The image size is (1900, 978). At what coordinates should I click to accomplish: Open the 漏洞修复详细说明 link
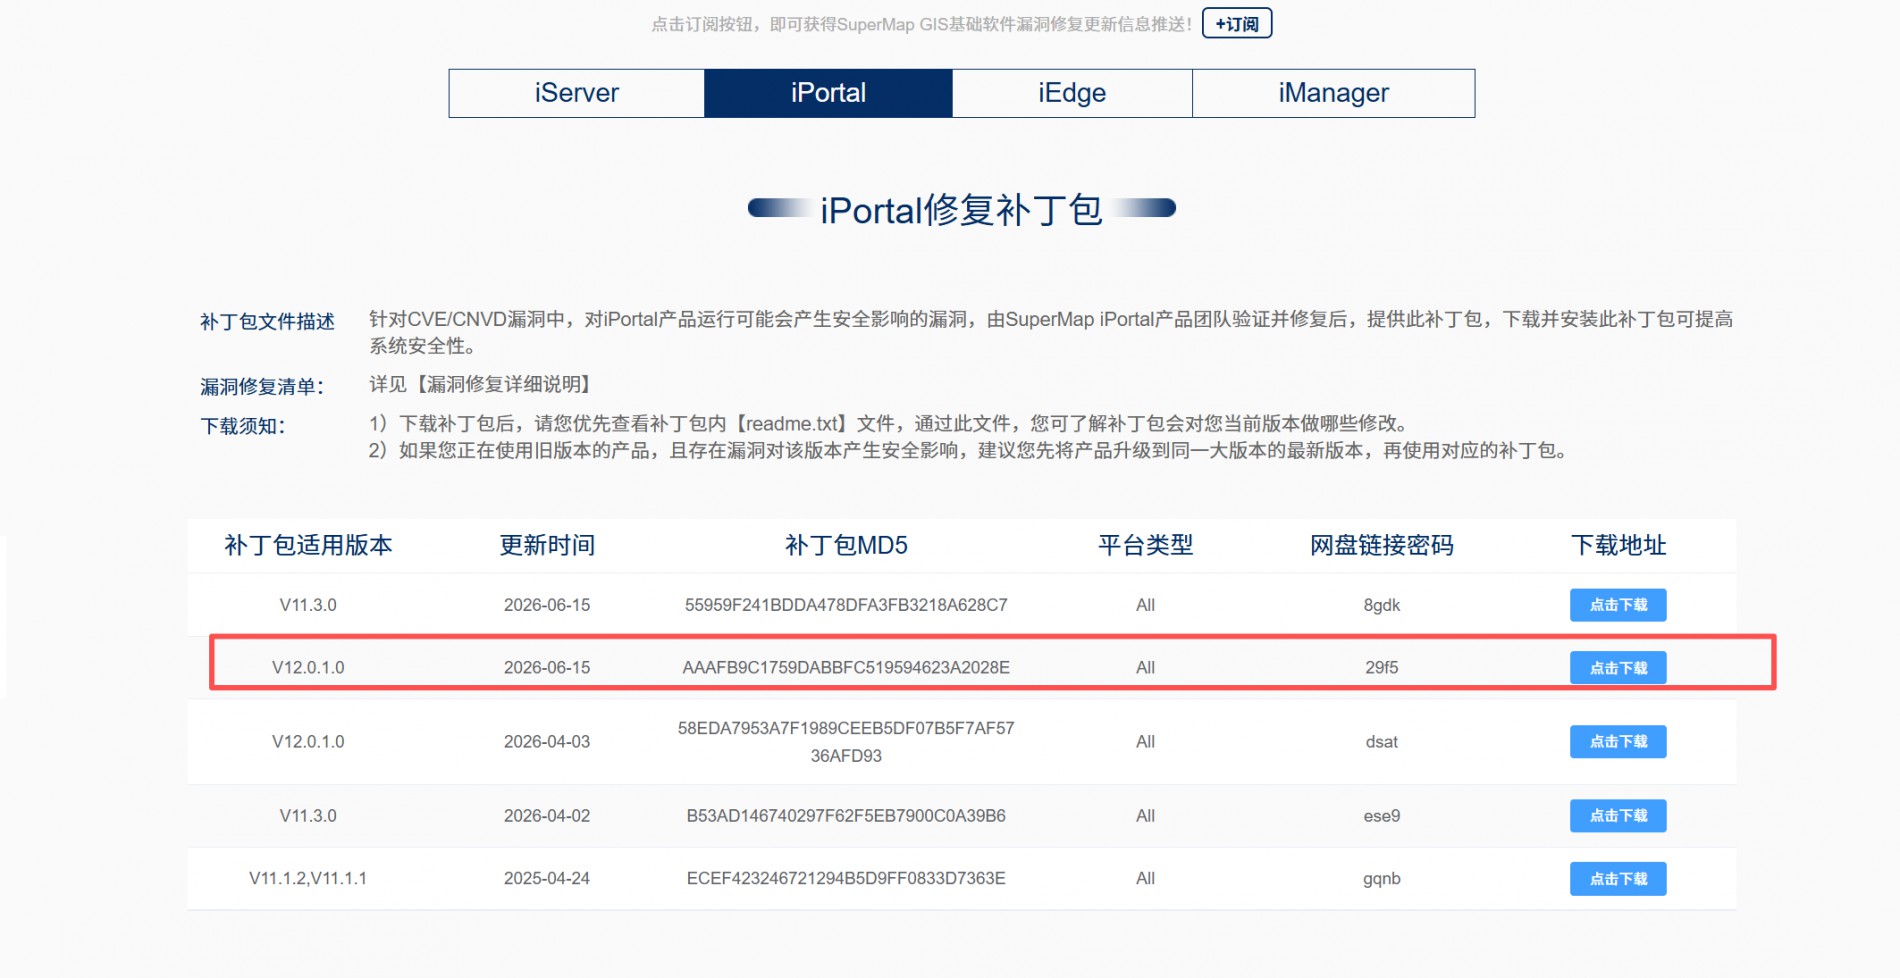click(505, 384)
